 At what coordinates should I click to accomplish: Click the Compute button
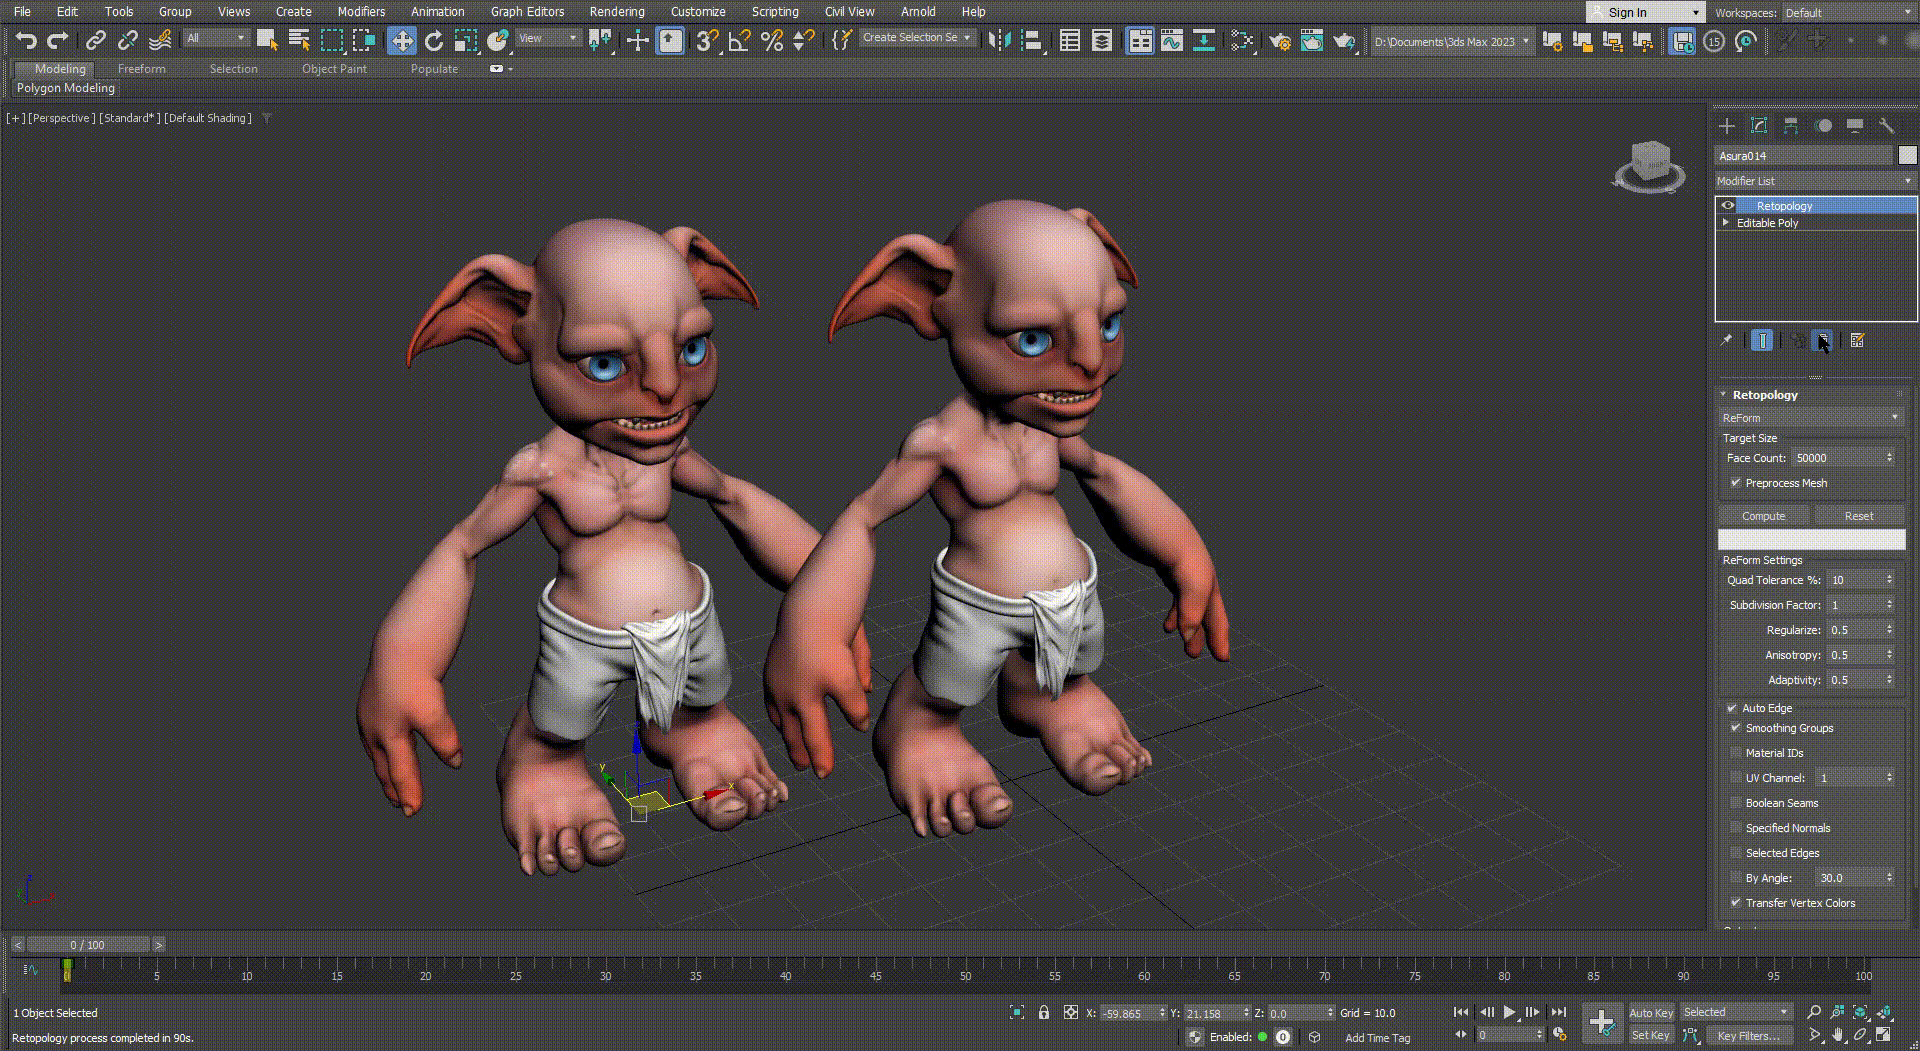(x=1763, y=516)
